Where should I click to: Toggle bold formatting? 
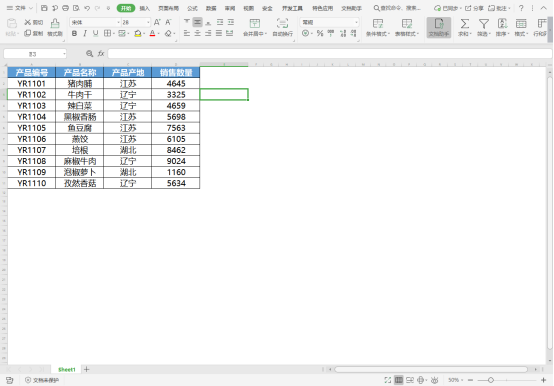tap(74, 33)
